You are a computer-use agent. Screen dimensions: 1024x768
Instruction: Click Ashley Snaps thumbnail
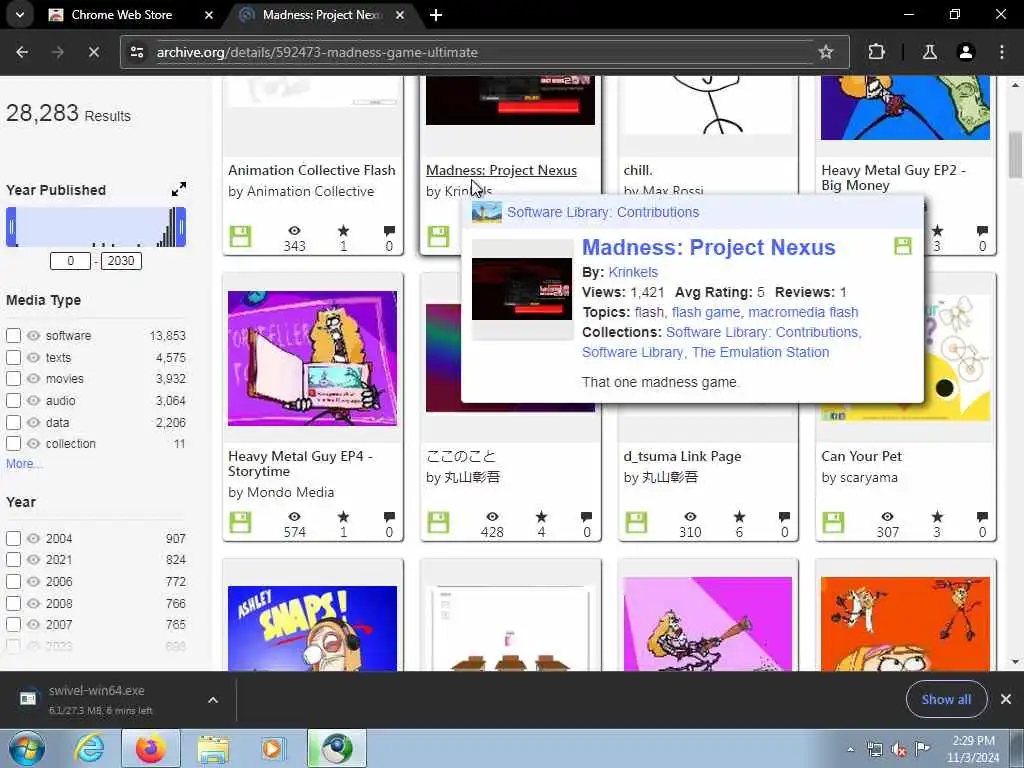(312, 628)
